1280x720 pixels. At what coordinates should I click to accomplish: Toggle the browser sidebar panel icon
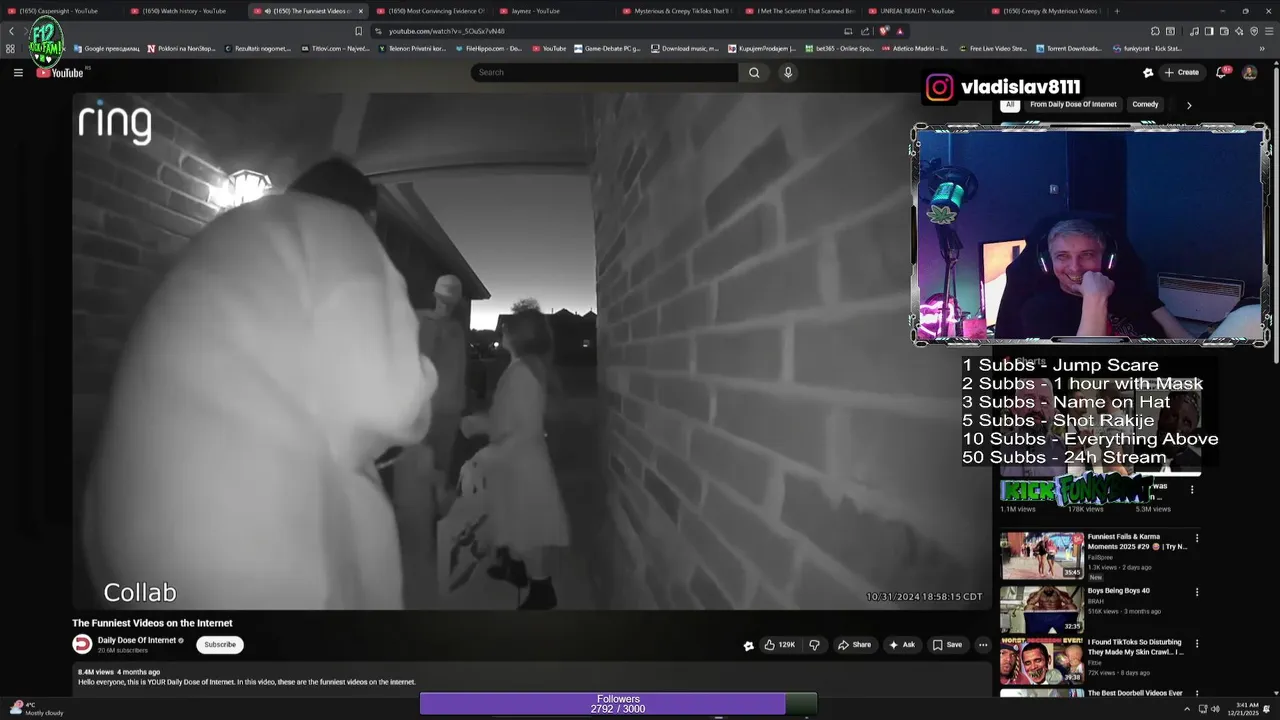coord(1209,31)
